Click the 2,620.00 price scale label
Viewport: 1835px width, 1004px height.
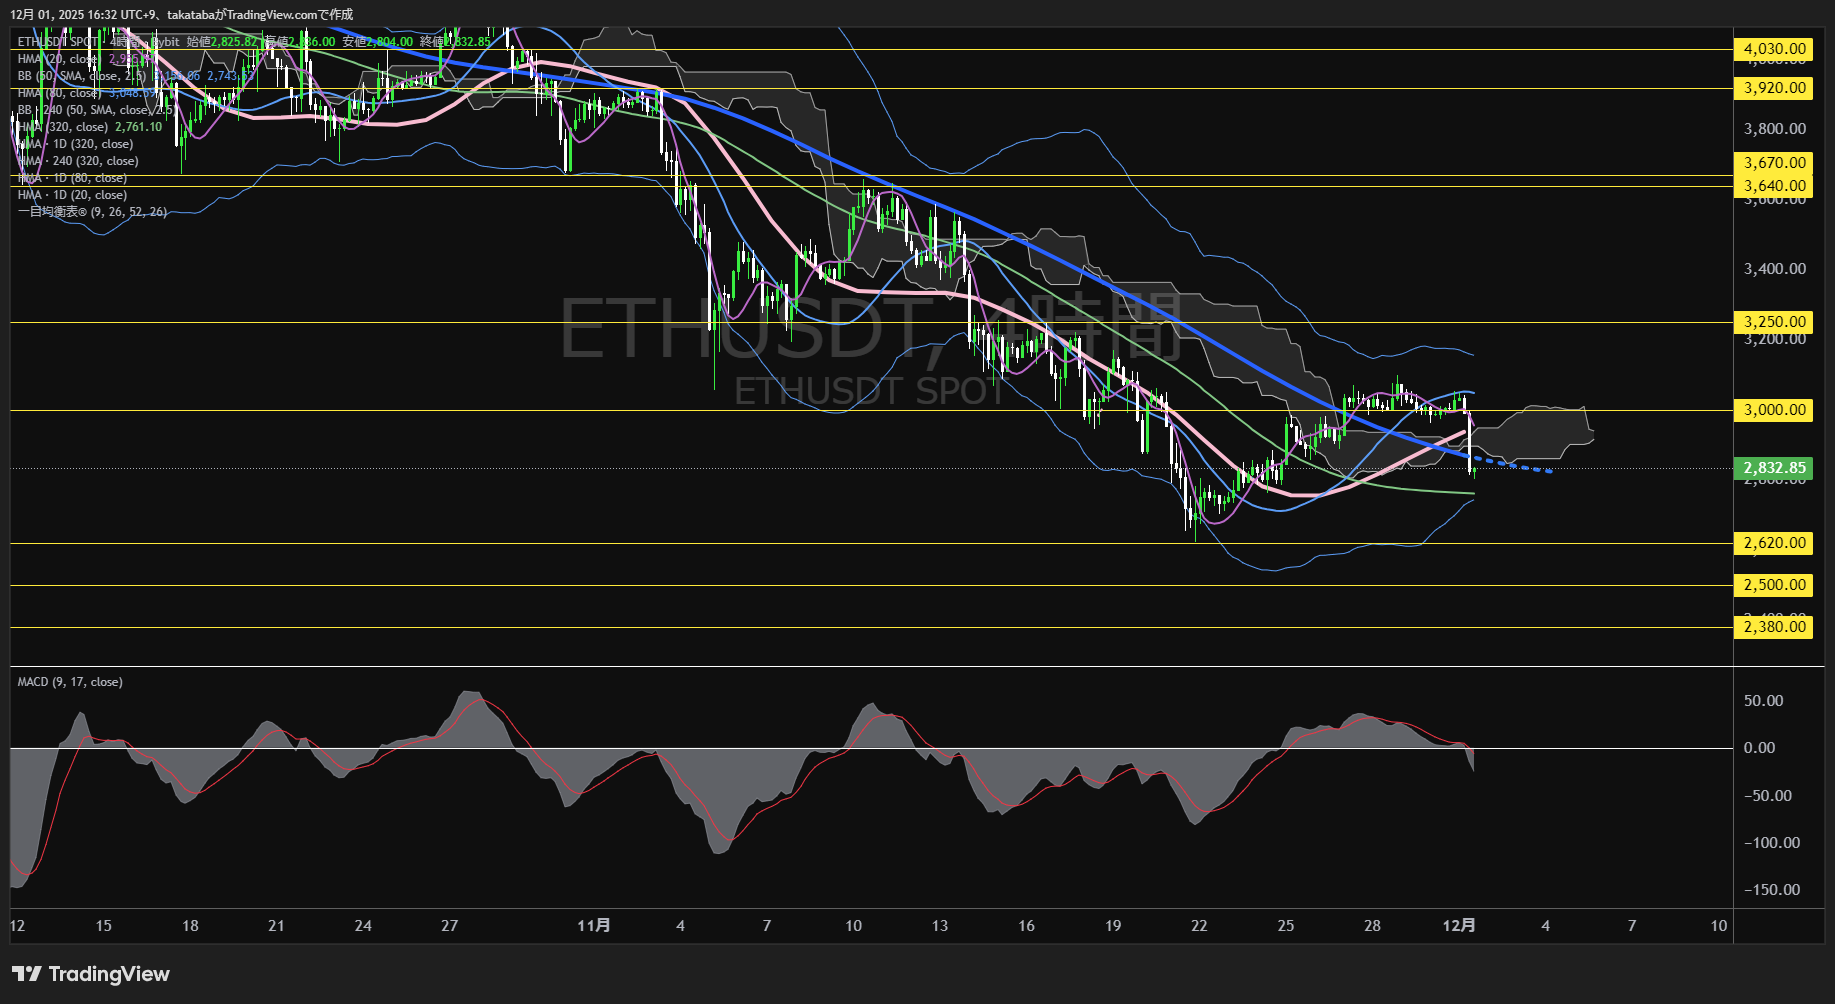click(1773, 543)
